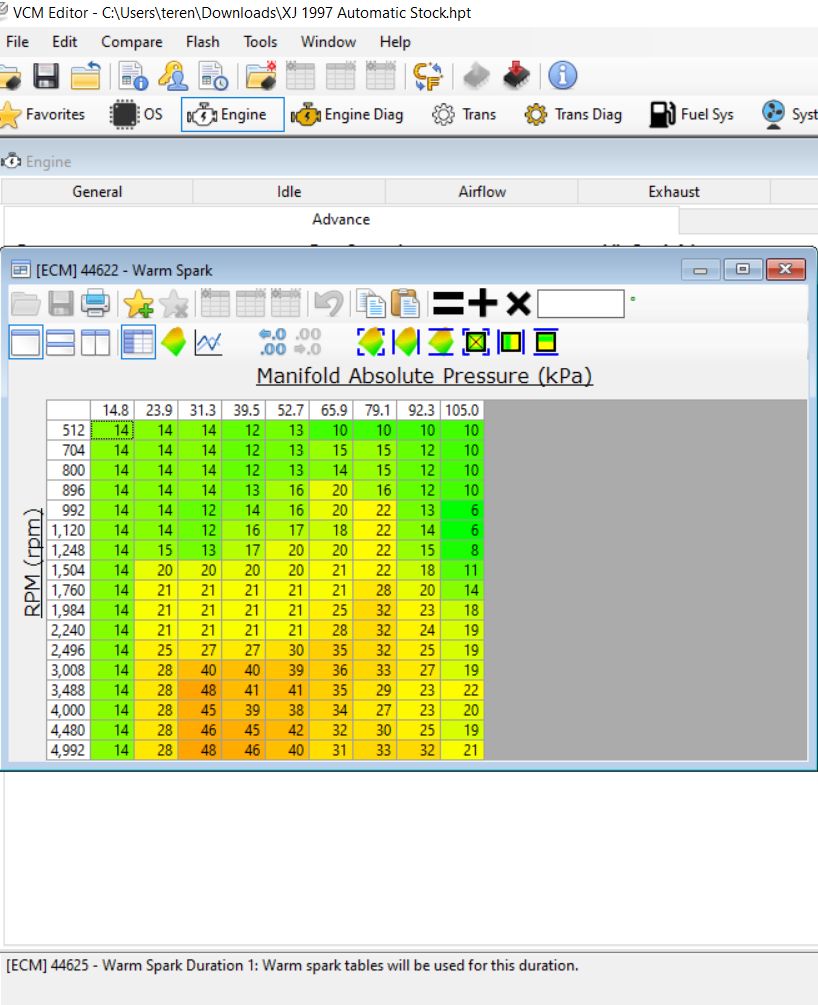Screen dimensions: 818x1005
Task: Open the Compare menu
Action: 131,42
